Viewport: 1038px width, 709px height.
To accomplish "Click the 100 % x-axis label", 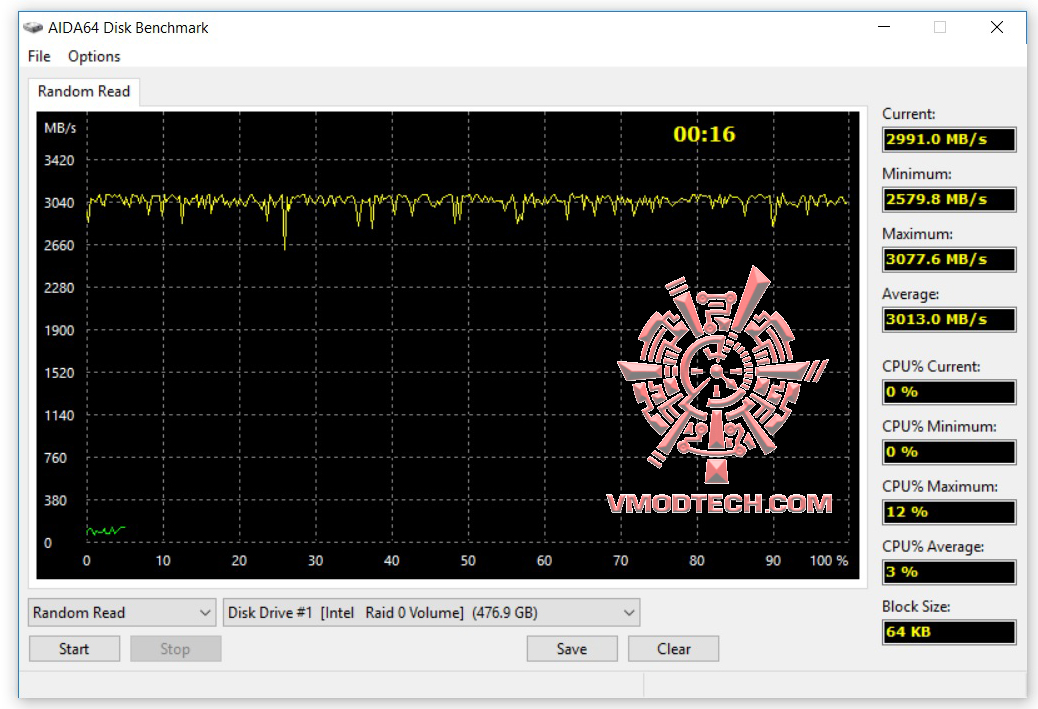I will tap(829, 561).
